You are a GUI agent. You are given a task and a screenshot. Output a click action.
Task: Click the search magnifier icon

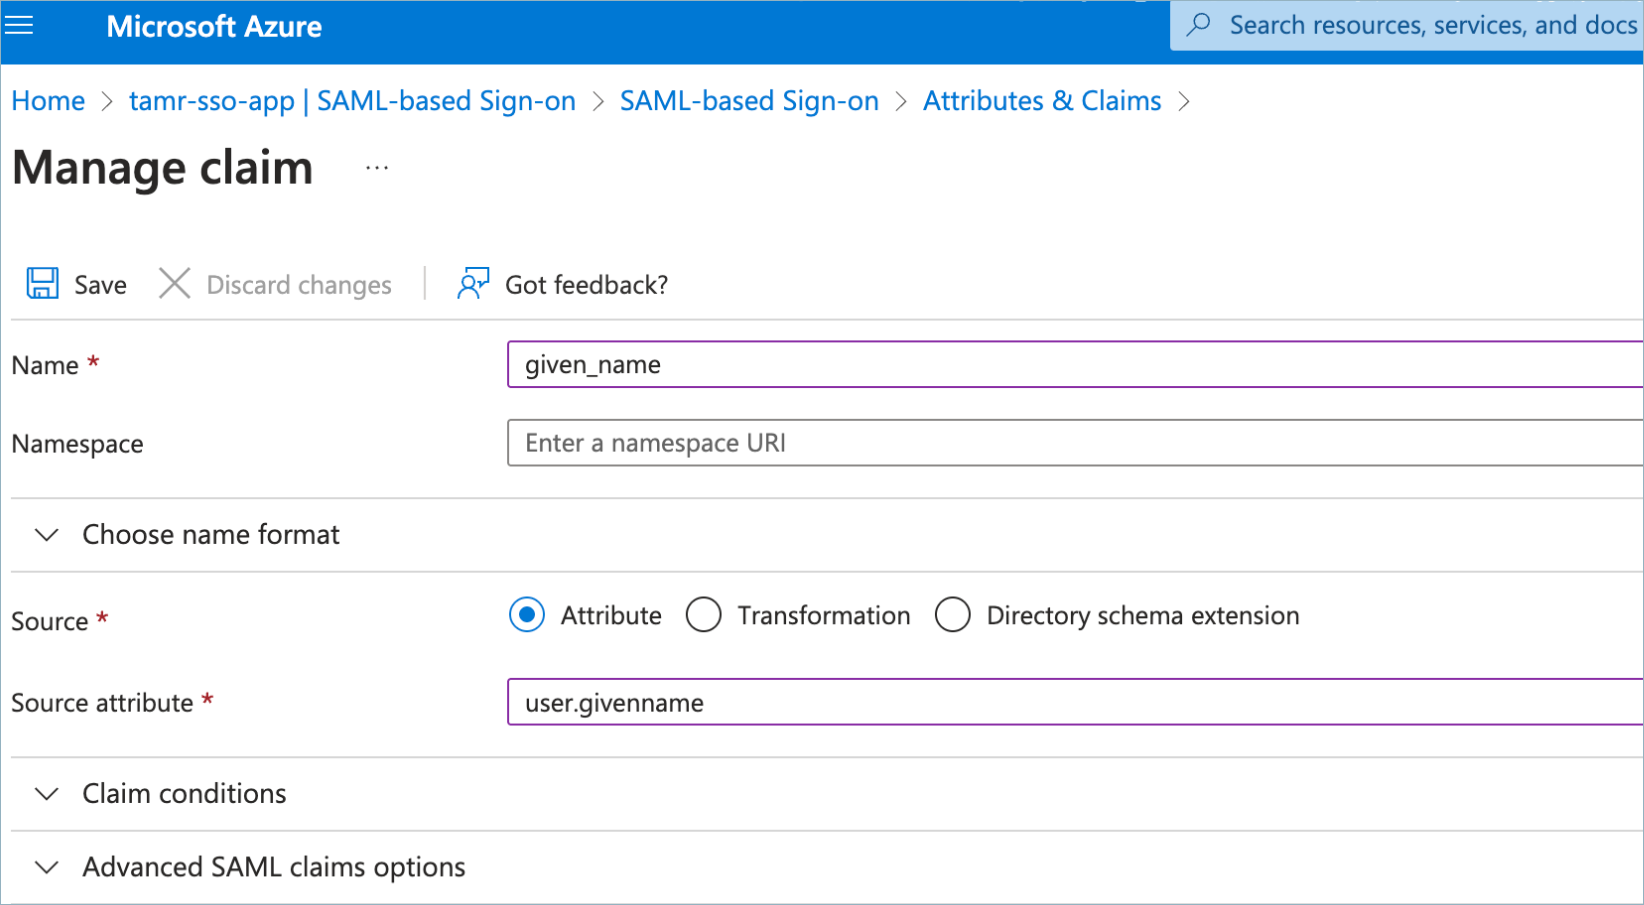click(1198, 25)
